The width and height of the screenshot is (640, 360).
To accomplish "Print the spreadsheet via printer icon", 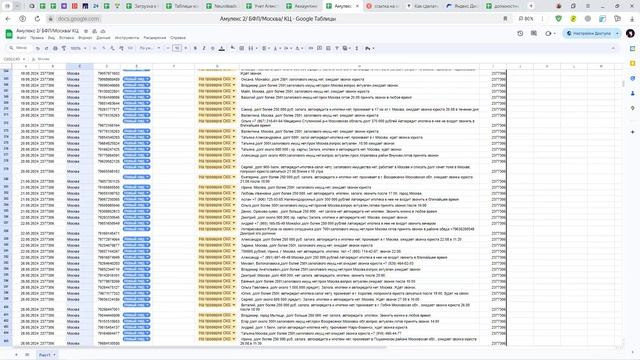I will [x=55, y=48].
